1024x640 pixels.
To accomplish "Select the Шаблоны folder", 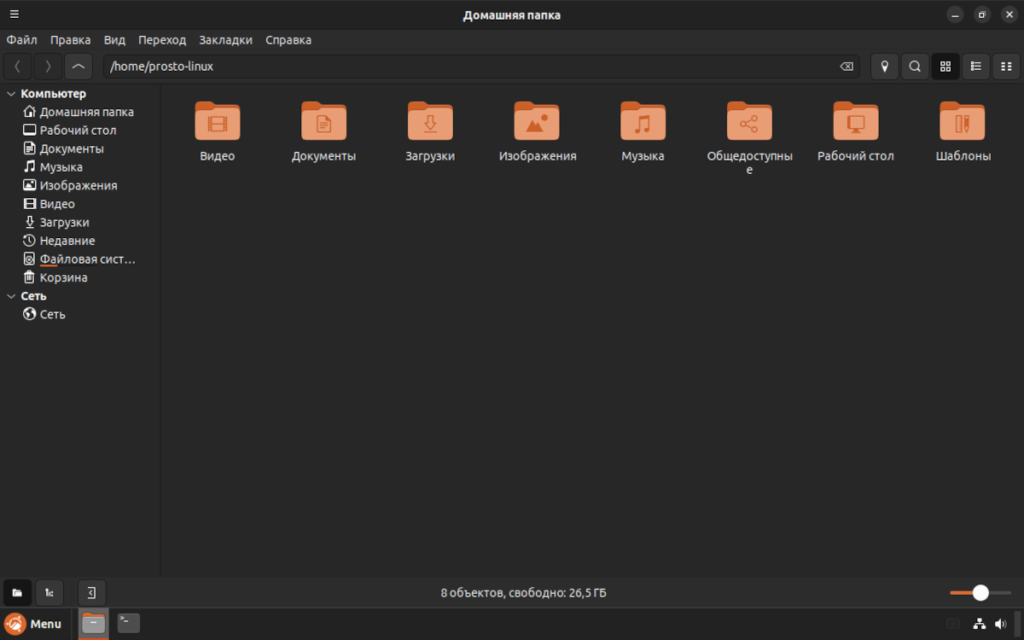I will tap(963, 132).
